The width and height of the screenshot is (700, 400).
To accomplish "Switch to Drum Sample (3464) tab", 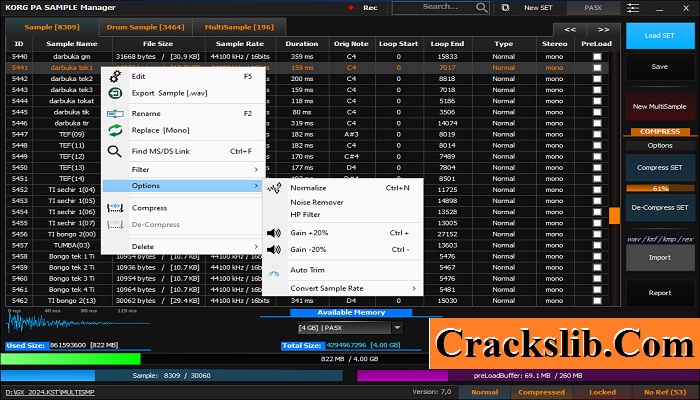I will [x=146, y=27].
